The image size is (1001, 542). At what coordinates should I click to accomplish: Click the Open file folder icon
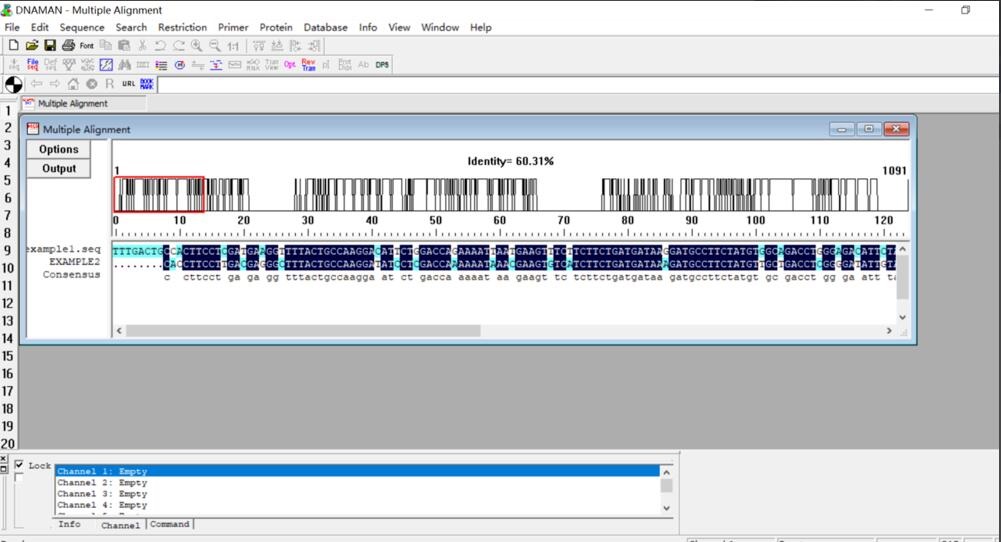coord(32,46)
